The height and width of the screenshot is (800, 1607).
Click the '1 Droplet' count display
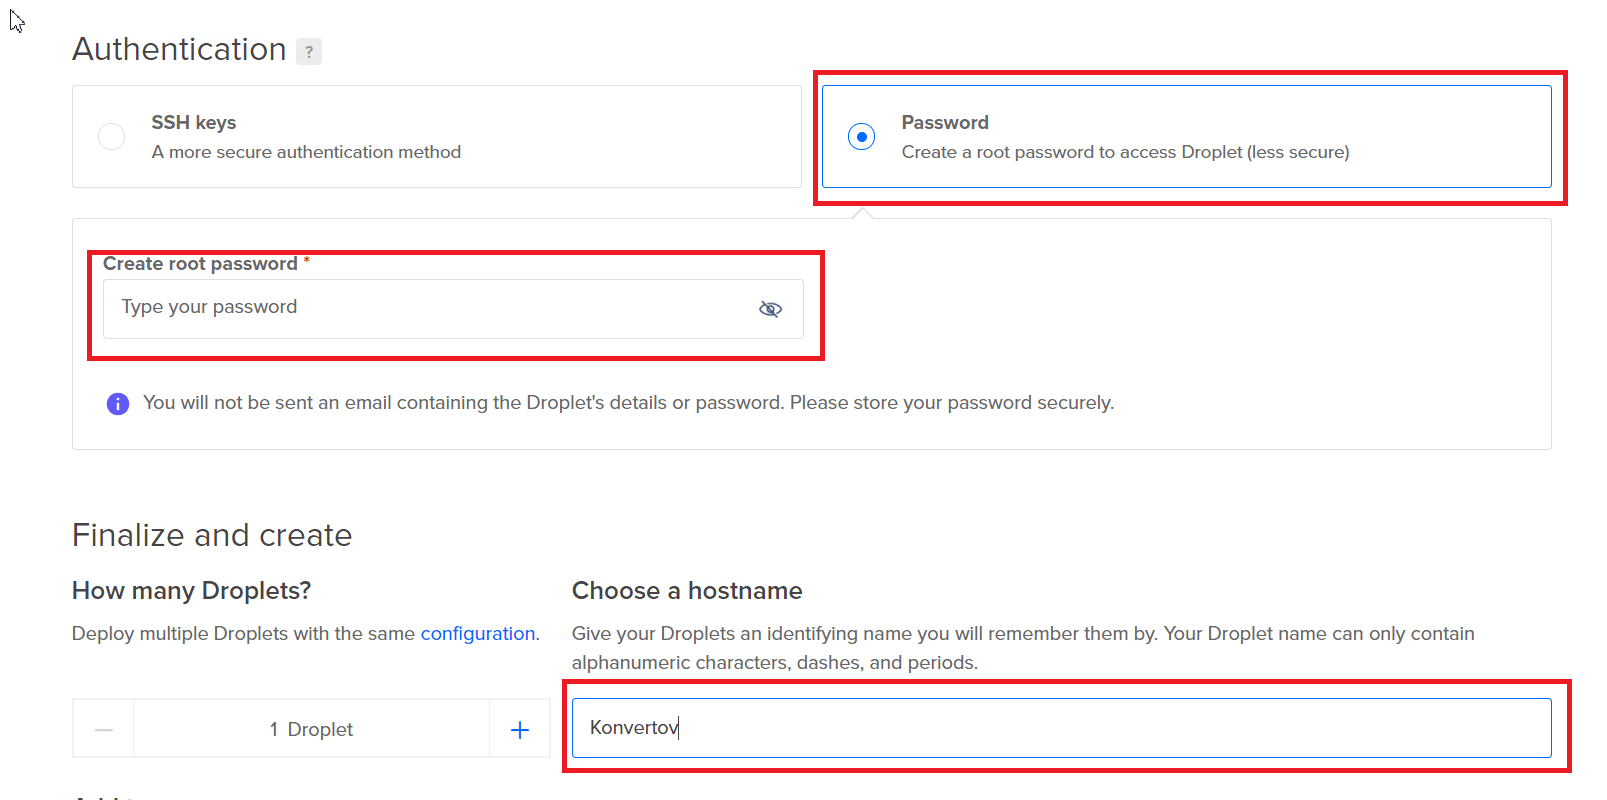(x=311, y=729)
